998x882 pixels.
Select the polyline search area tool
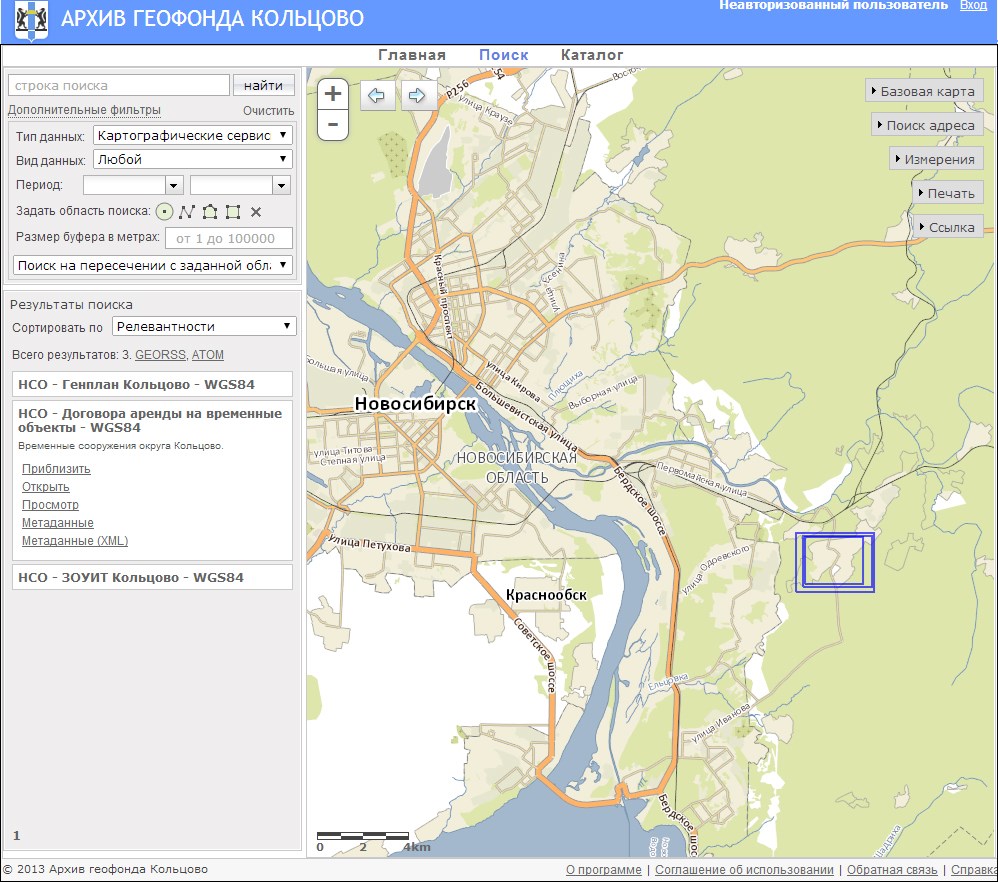[x=186, y=211]
